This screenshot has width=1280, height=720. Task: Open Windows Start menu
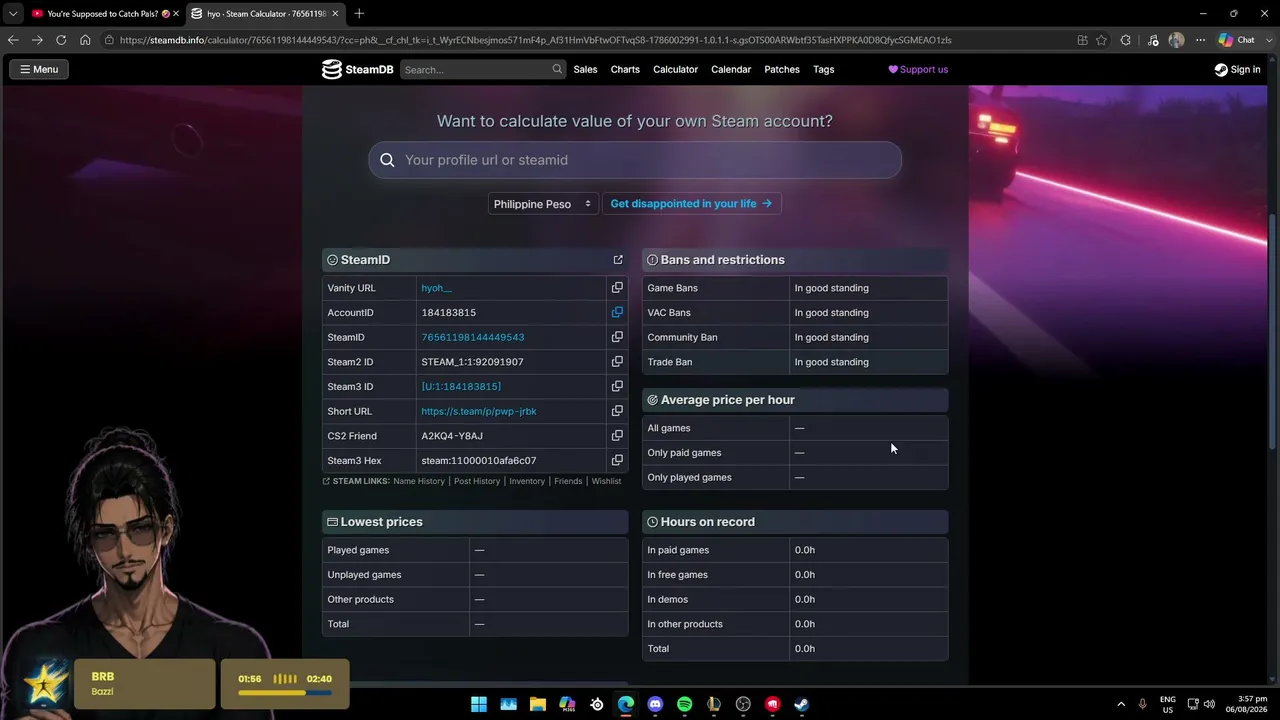479,704
